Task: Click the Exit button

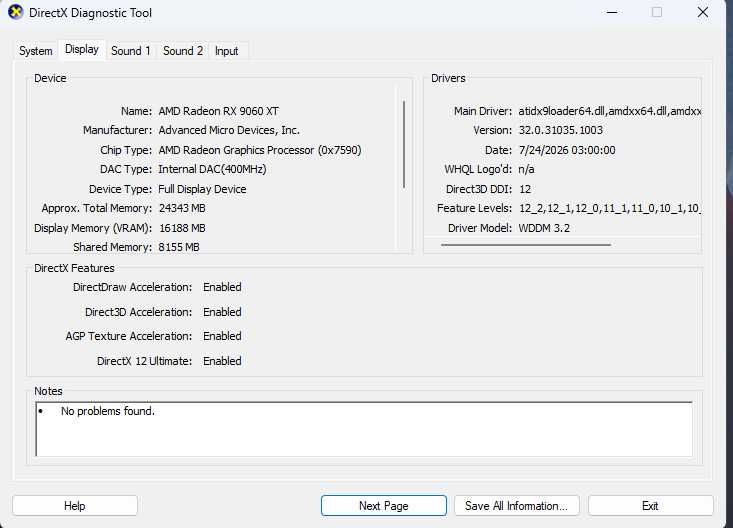Action: (650, 506)
